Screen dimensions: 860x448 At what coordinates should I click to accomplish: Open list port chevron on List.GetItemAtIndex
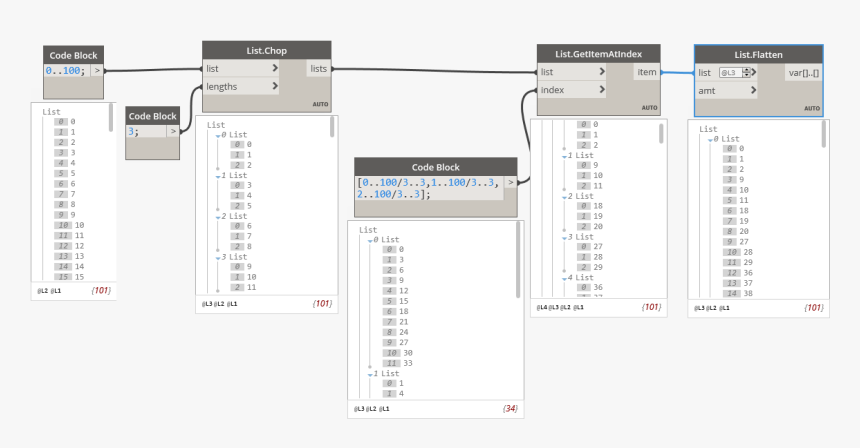pos(602,71)
